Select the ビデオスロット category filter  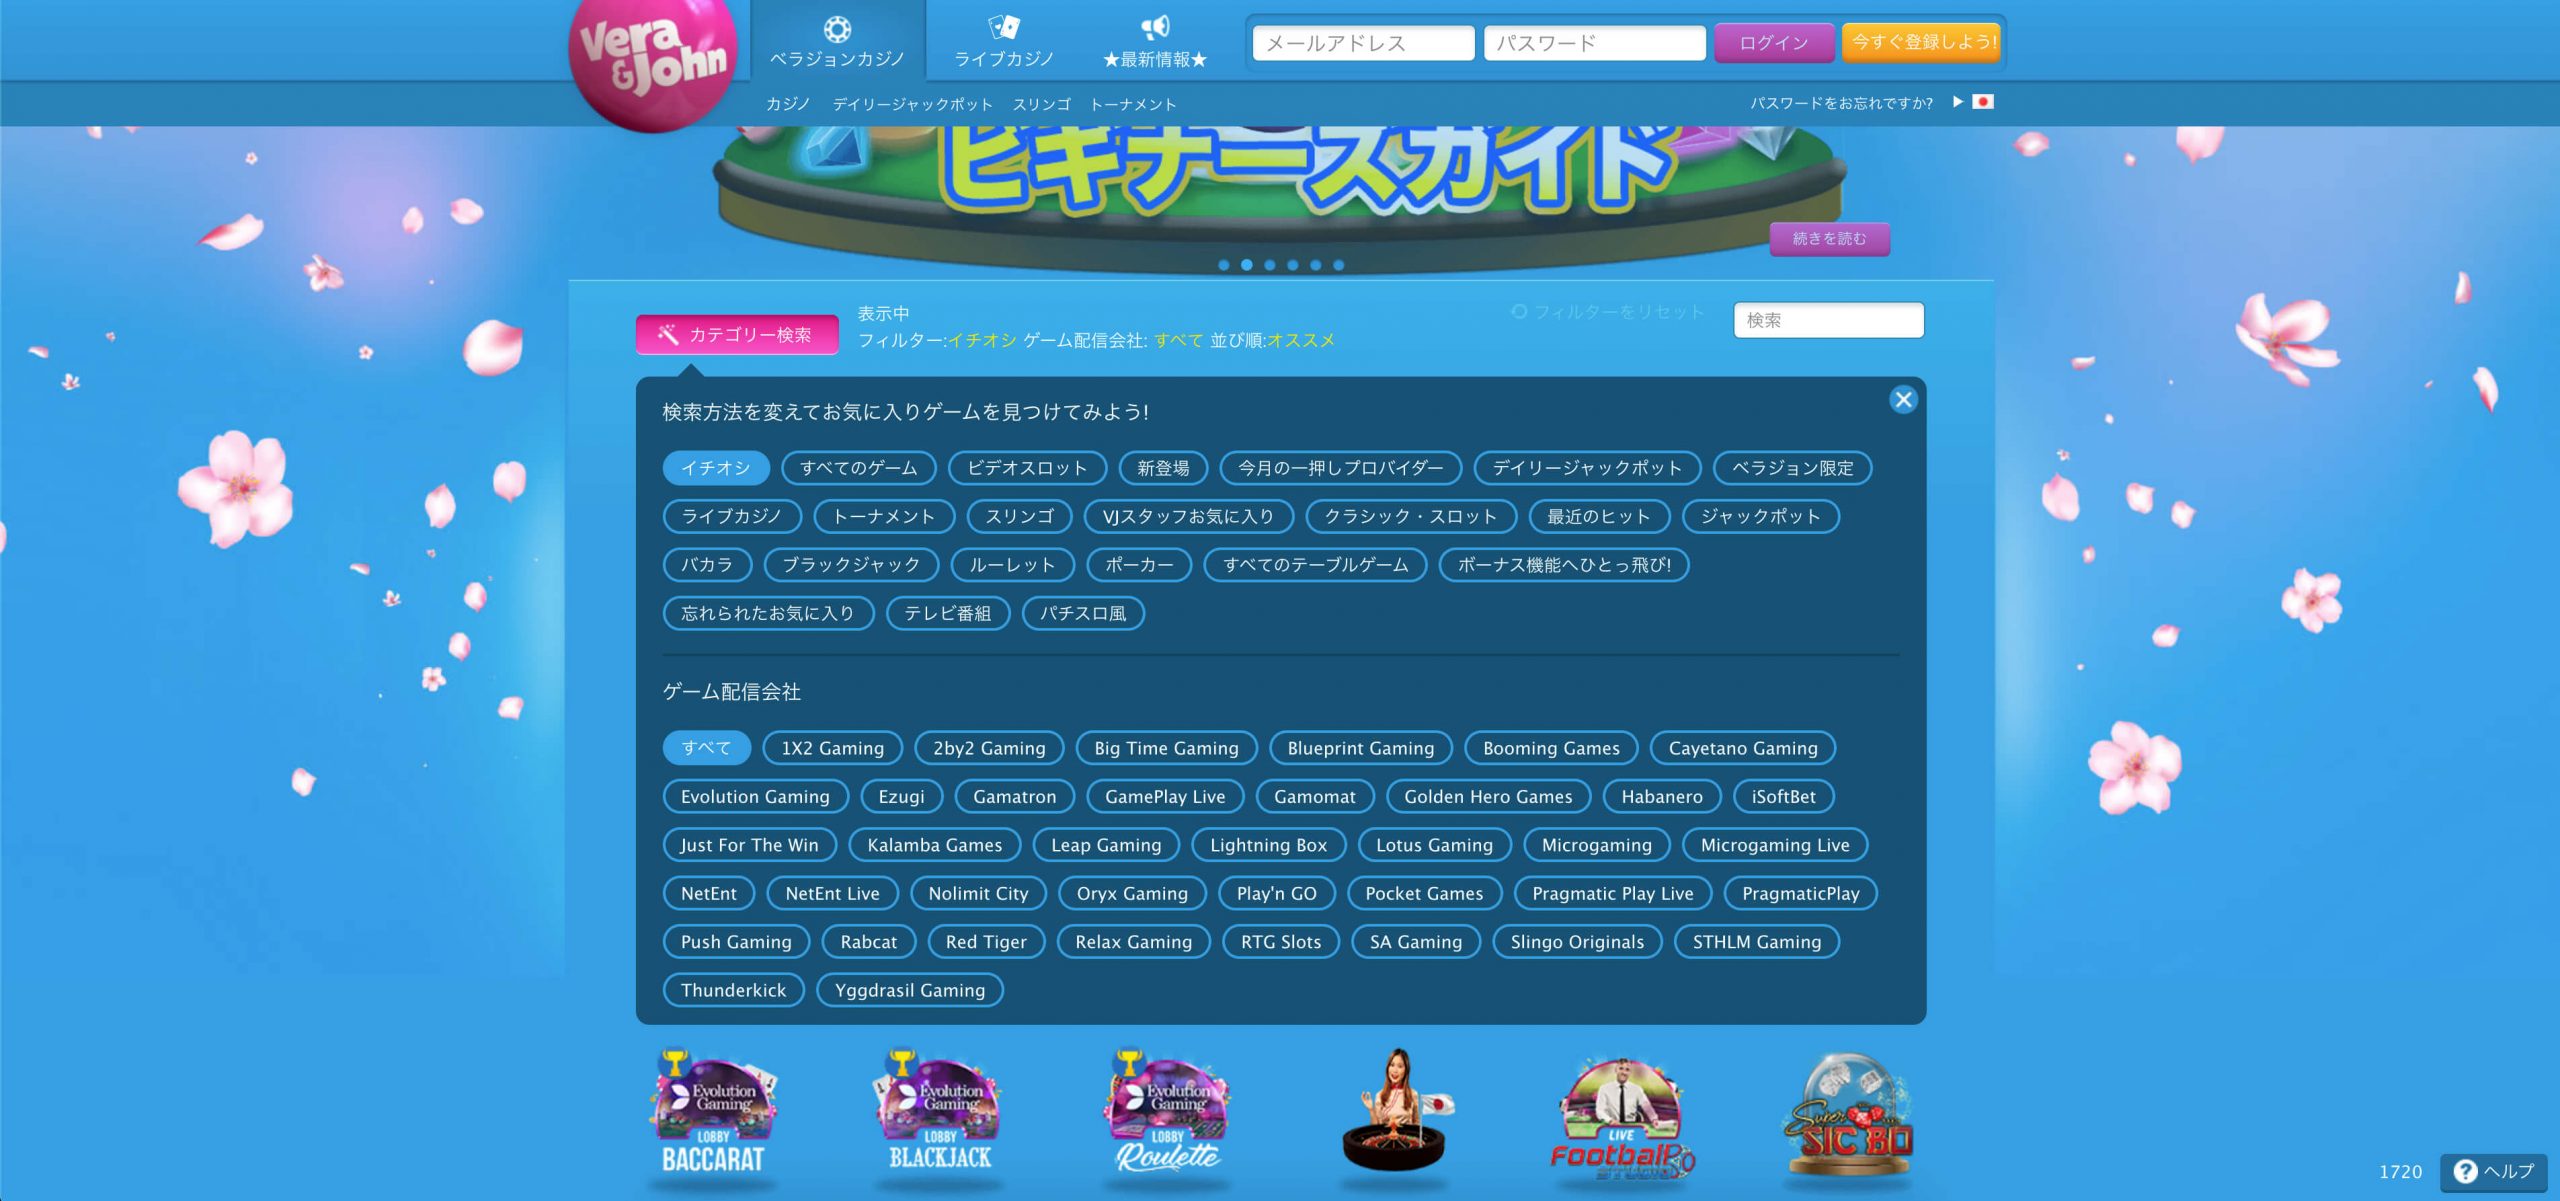pyautogui.click(x=1027, y=468)
